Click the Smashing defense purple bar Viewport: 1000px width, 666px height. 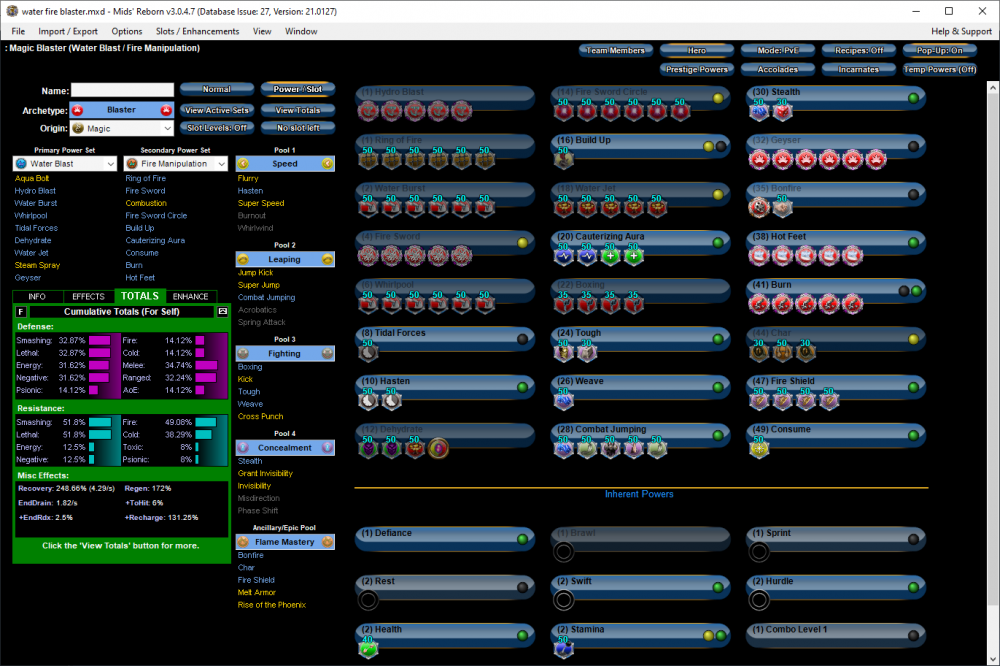(100, 340)
